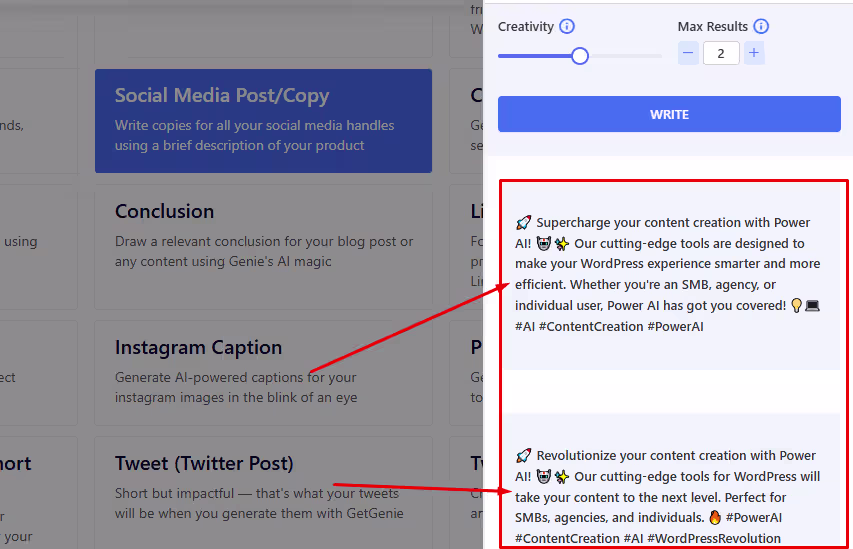Increase Max Results with plus button
Screen dimensions: 853x549
pos(754,53)
